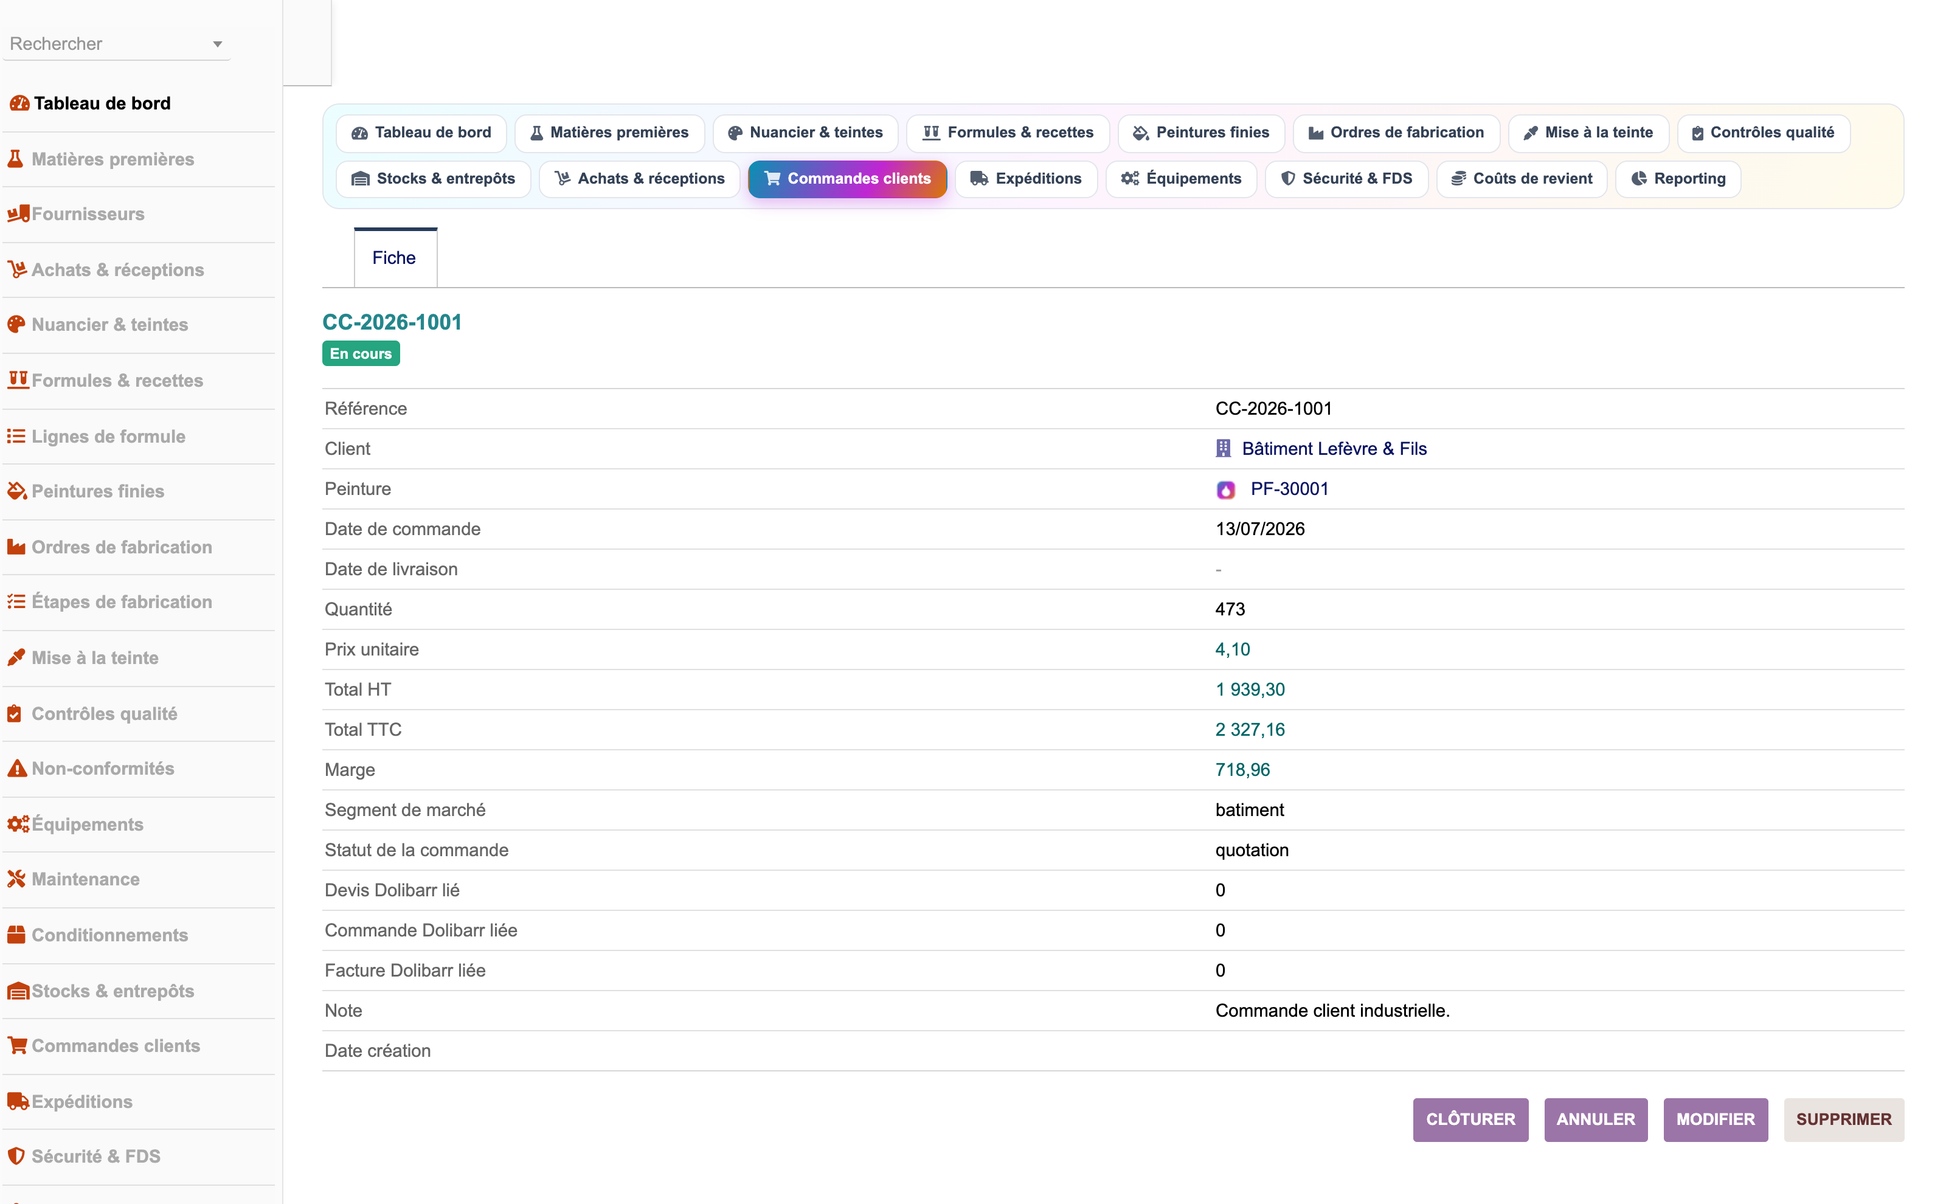Click the Nuancier & teintes palette icon in sidebar

(16, 325)
